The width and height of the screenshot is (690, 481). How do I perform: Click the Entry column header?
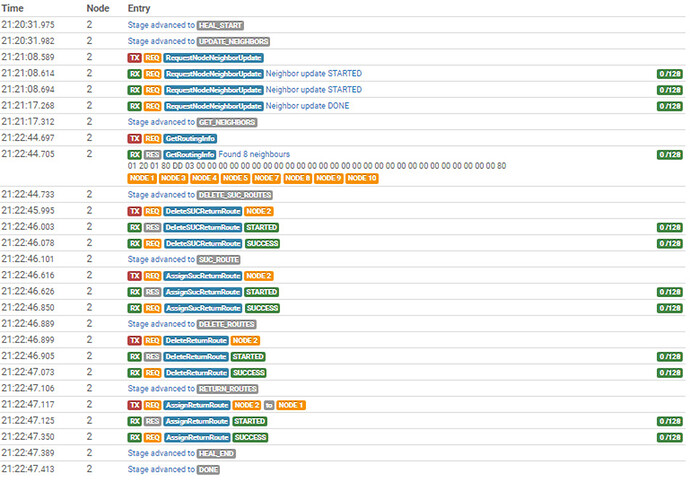coord(139,8)
